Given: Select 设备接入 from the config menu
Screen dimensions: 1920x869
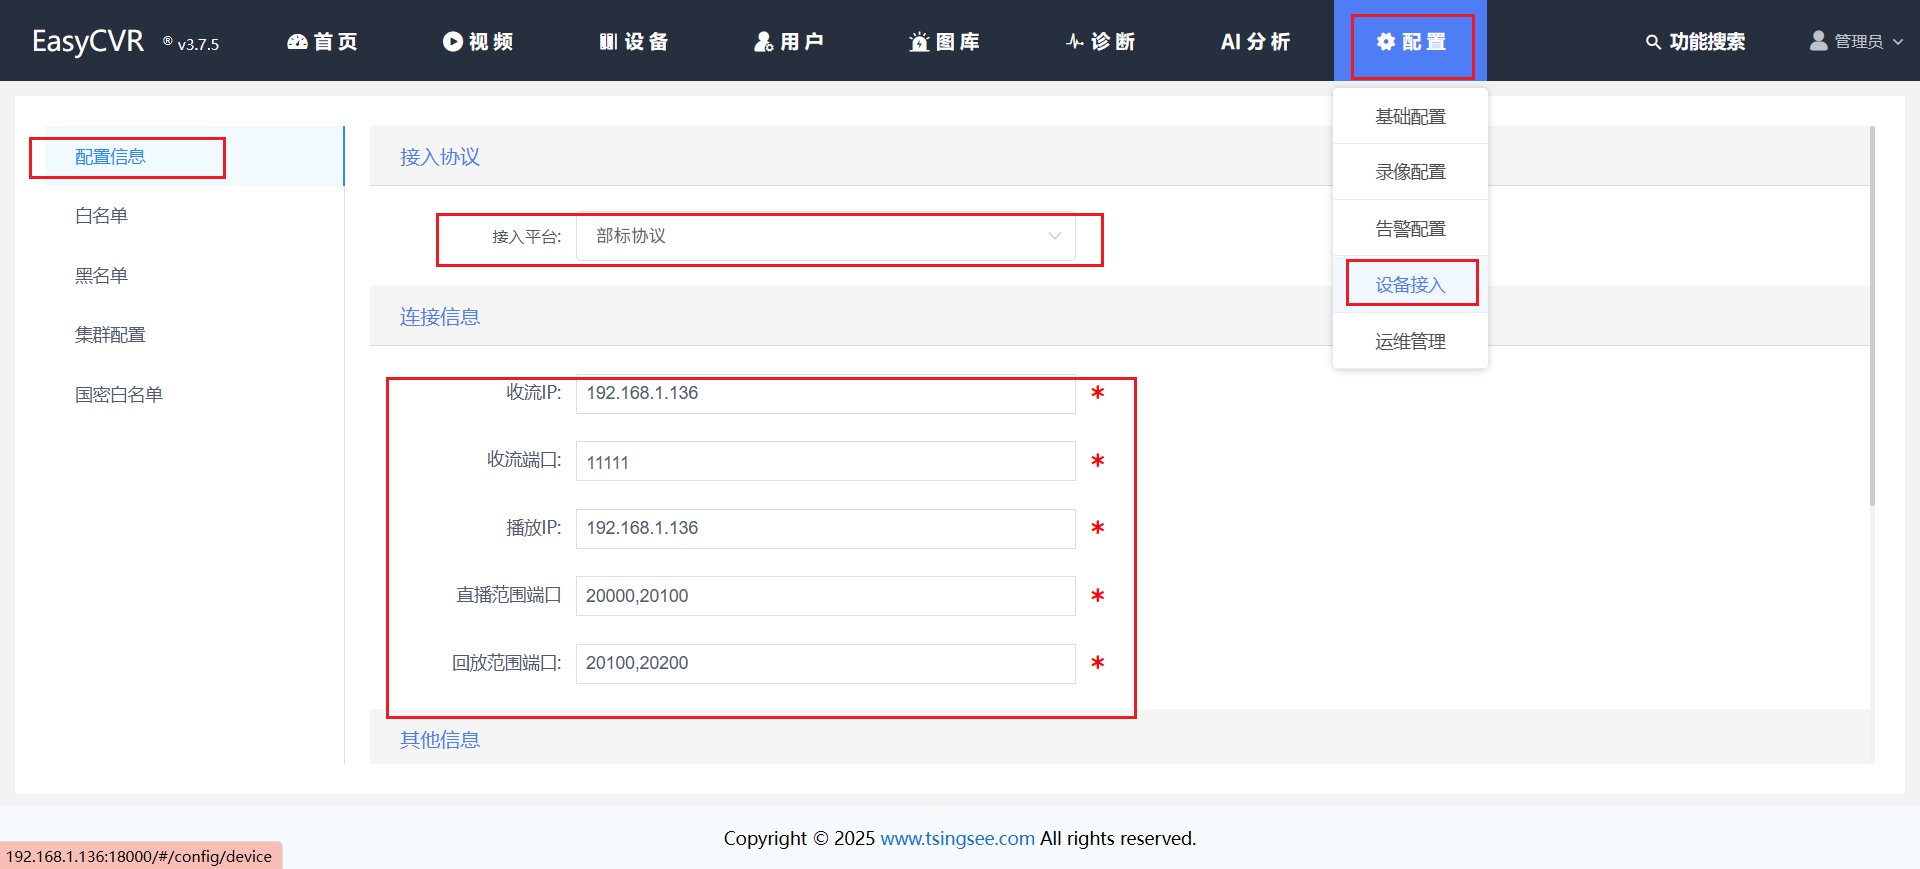Looking at the screenshot, I should 1410,285.
